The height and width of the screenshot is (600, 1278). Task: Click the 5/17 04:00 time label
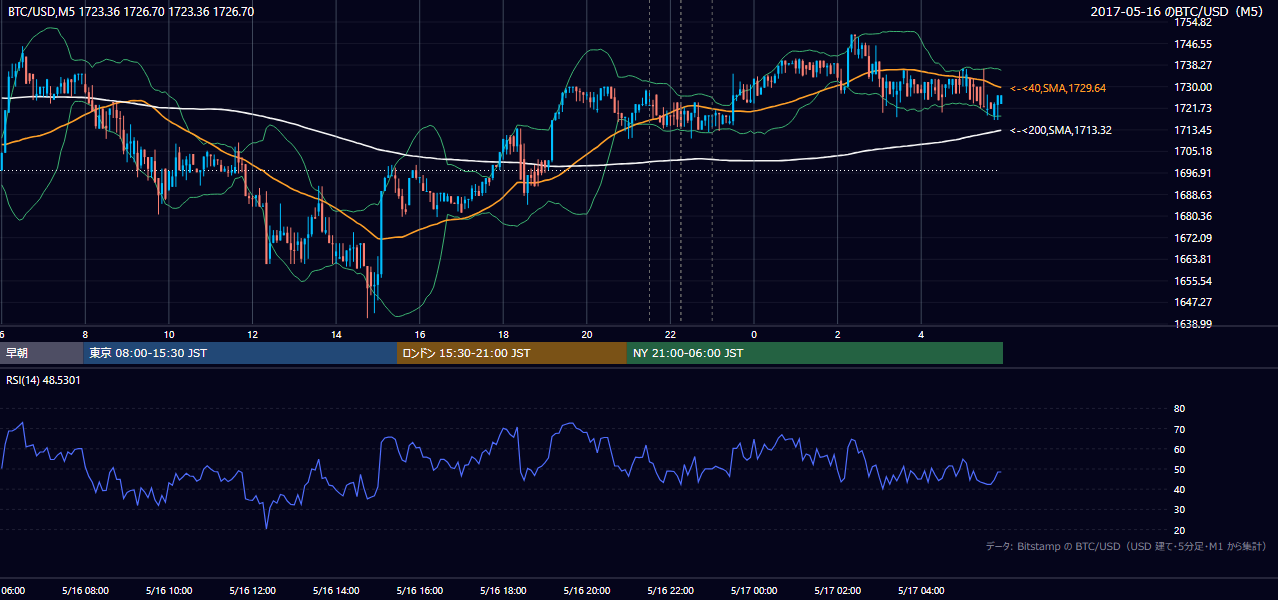pos(922,590)
